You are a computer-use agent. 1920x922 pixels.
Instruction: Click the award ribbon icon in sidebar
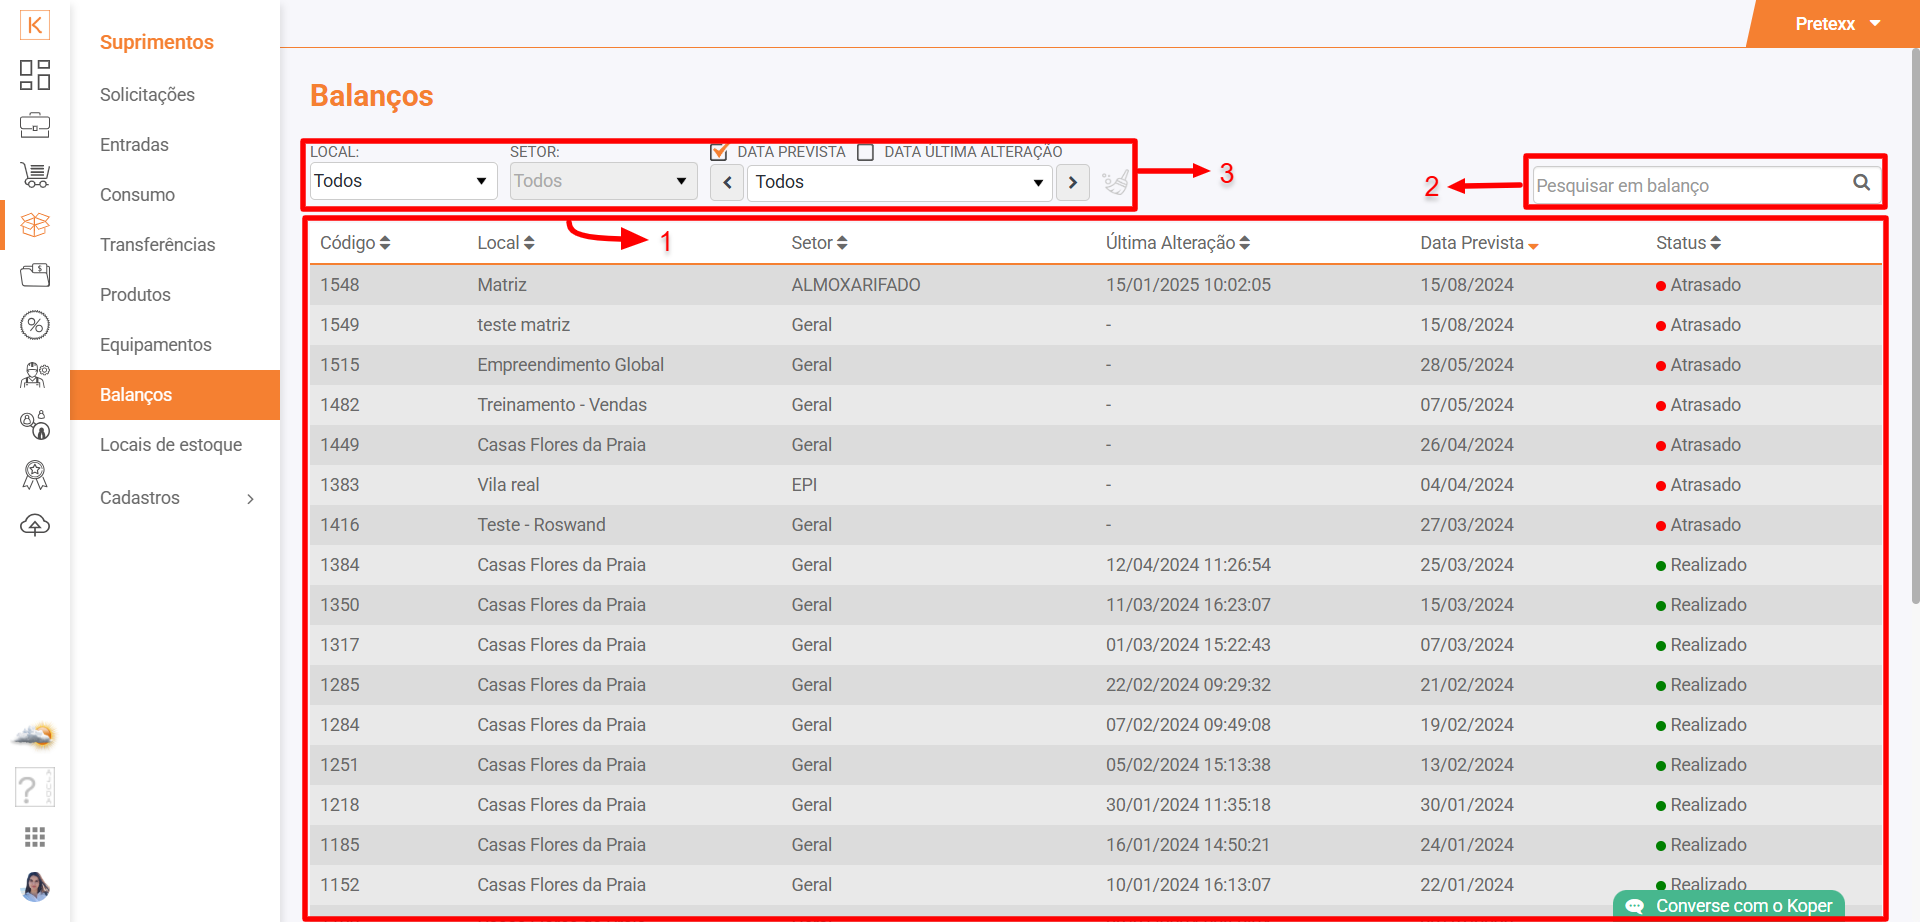coord(35,475)
